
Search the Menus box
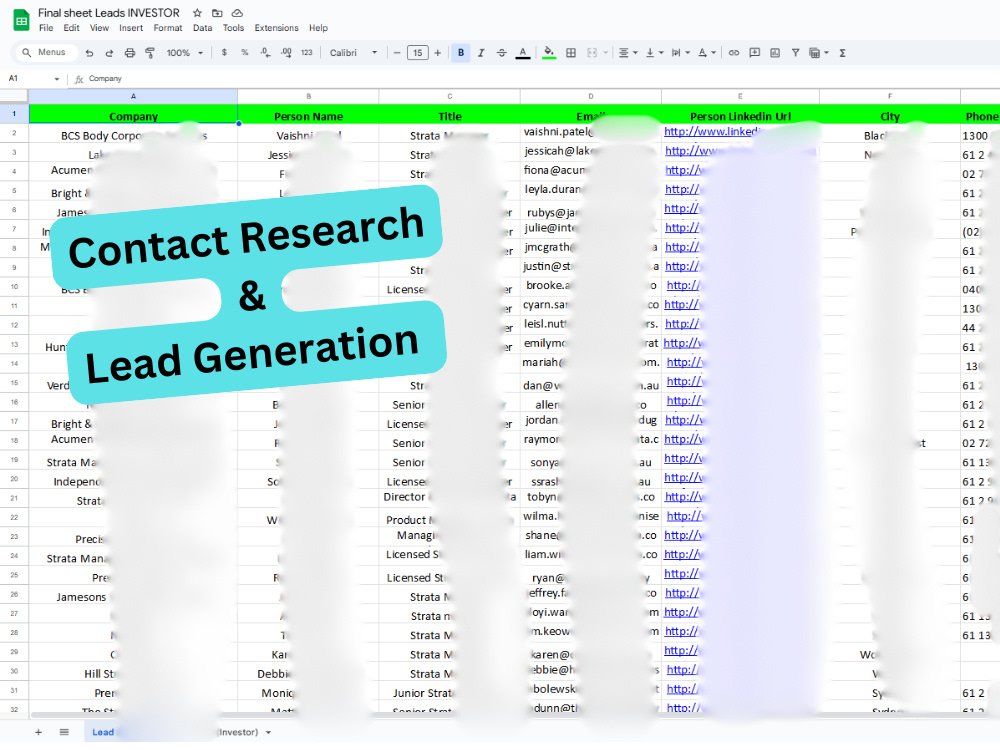click(45, 52)
